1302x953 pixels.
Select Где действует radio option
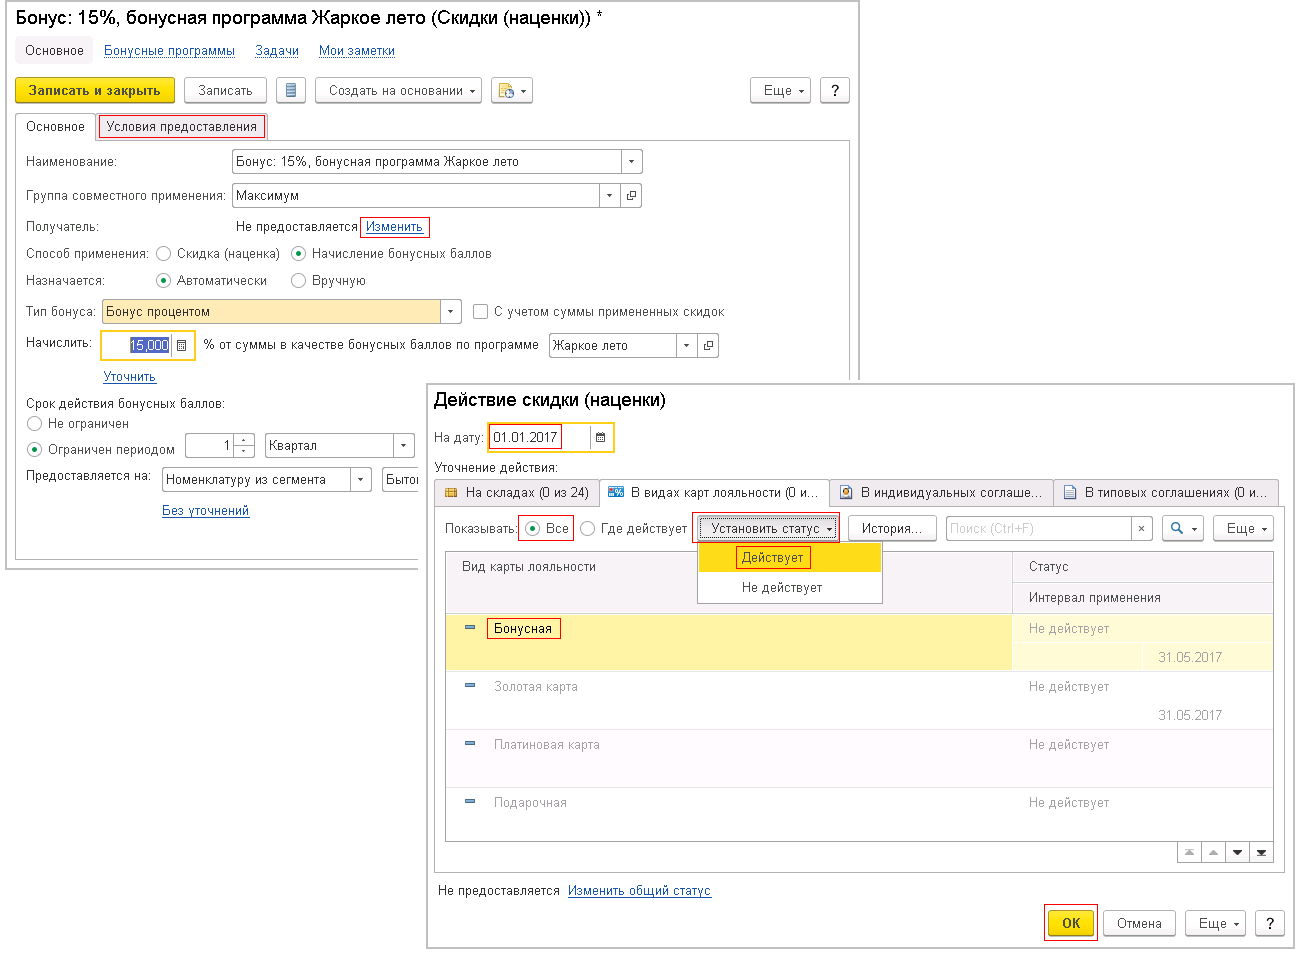[588, 529]
